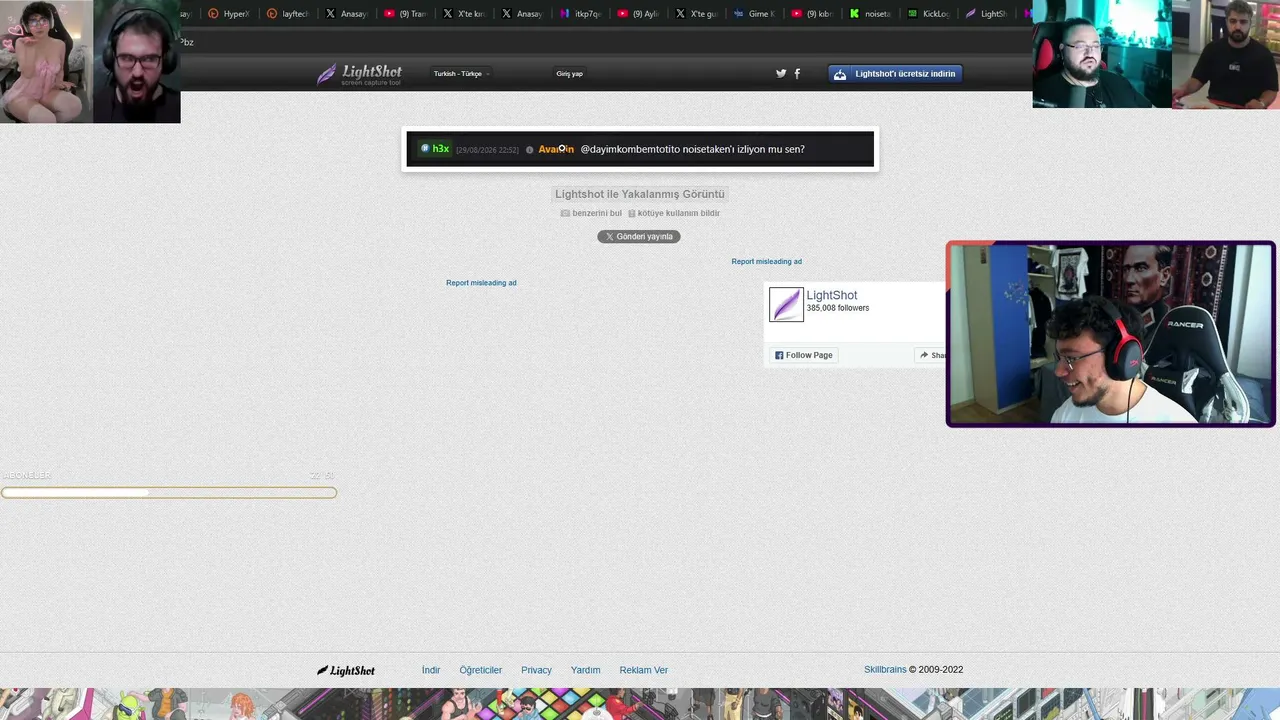Switch to the YouTube (9) Tran browser tab
Screen dimensions: 1280x720
405,14
